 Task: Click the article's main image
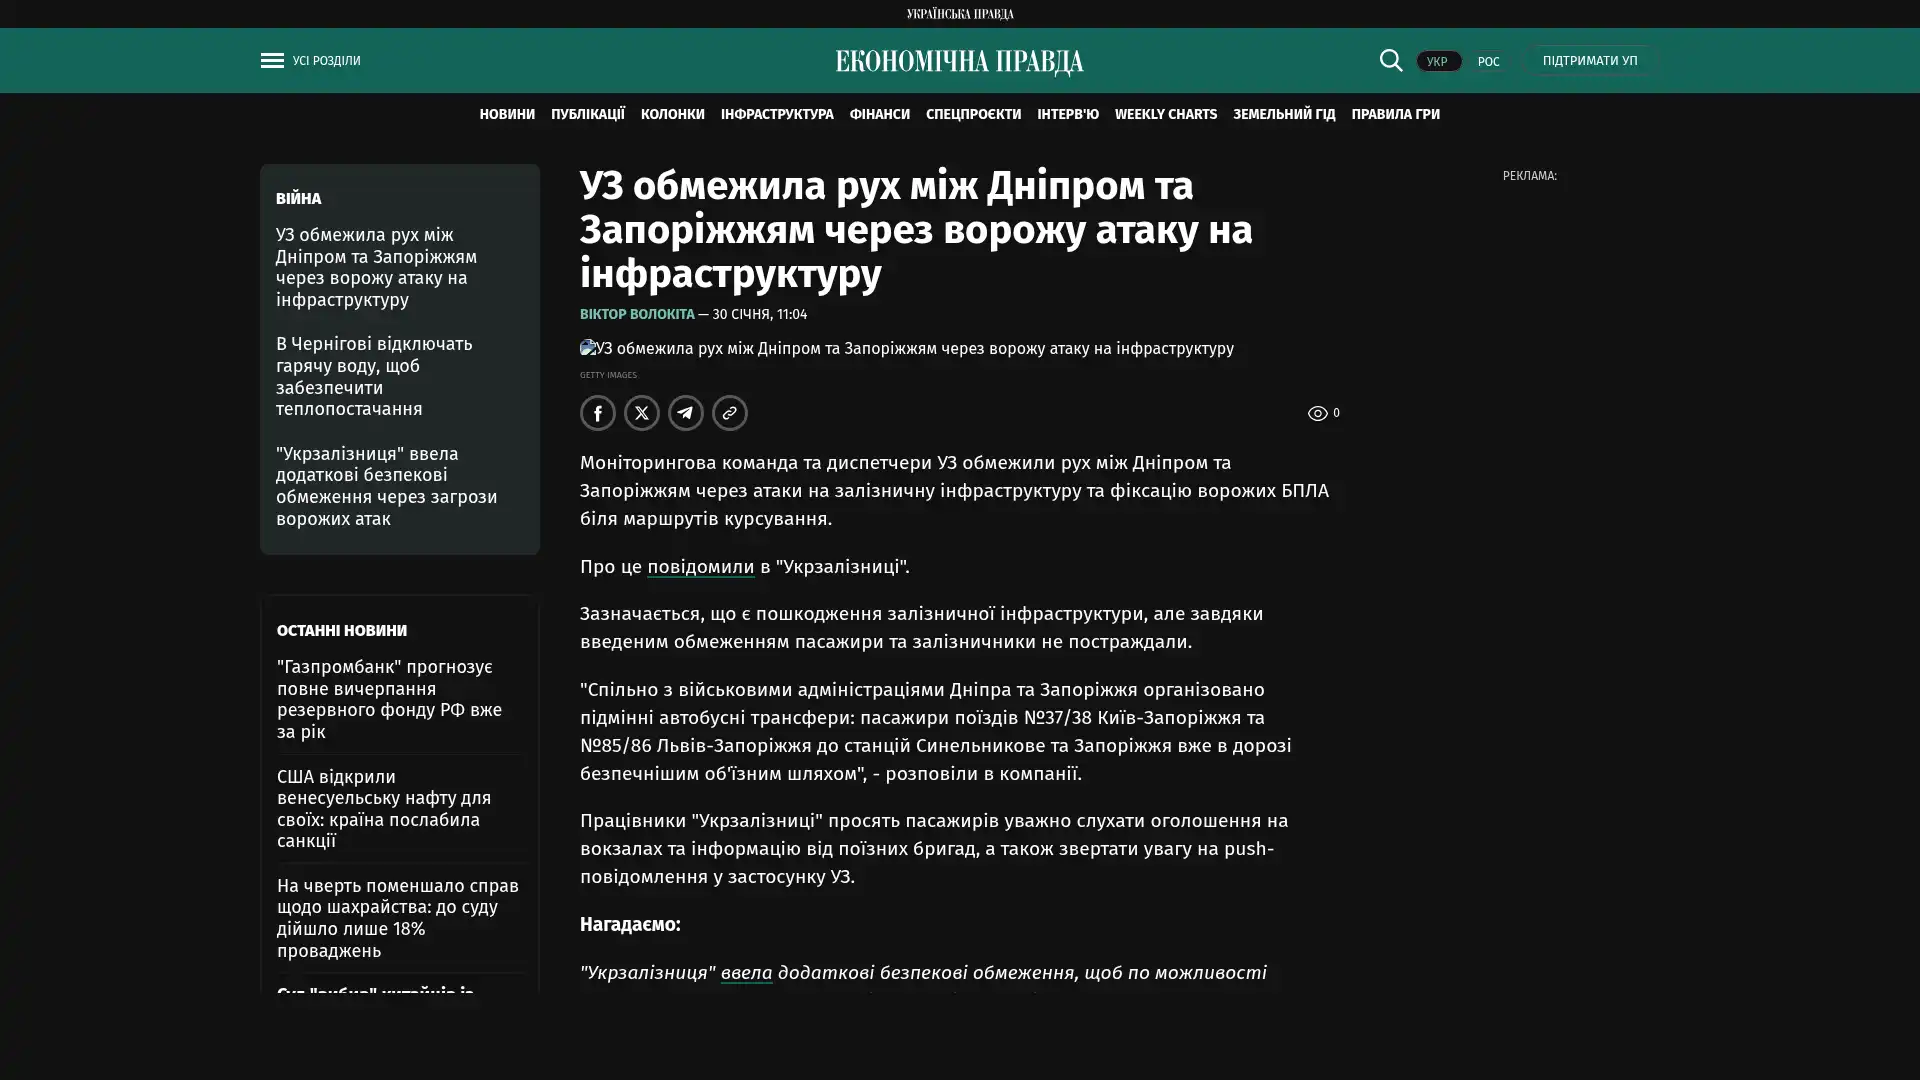tap(906, 349)
